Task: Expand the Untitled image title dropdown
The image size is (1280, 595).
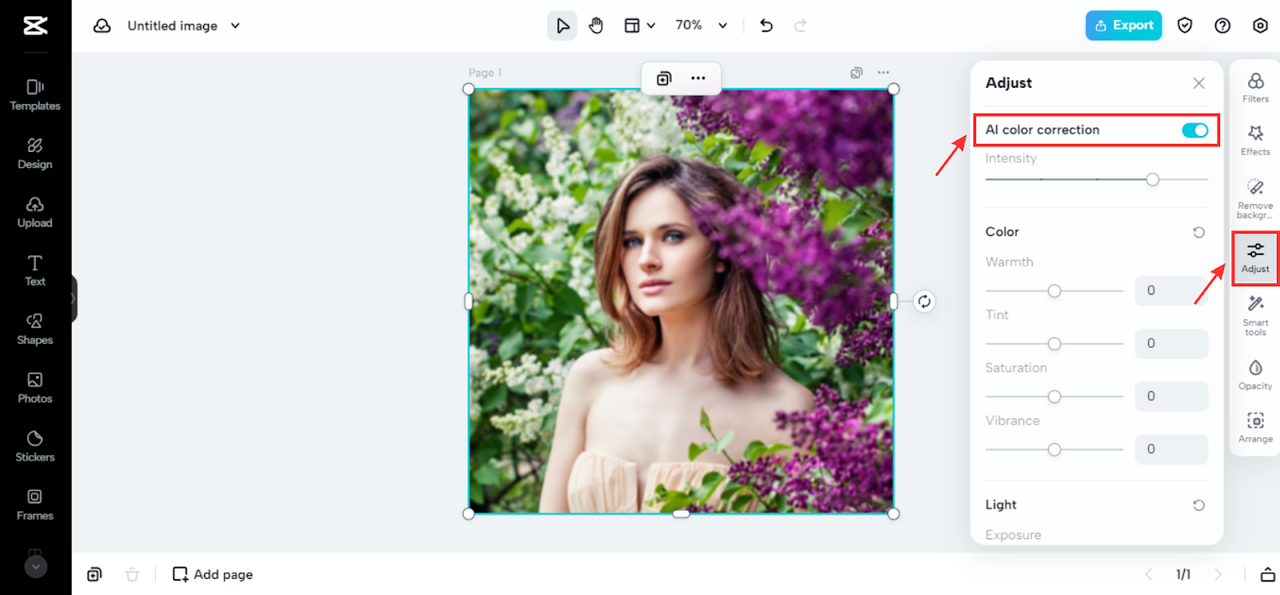Action: pyautogui.click(x=235, y=26)
